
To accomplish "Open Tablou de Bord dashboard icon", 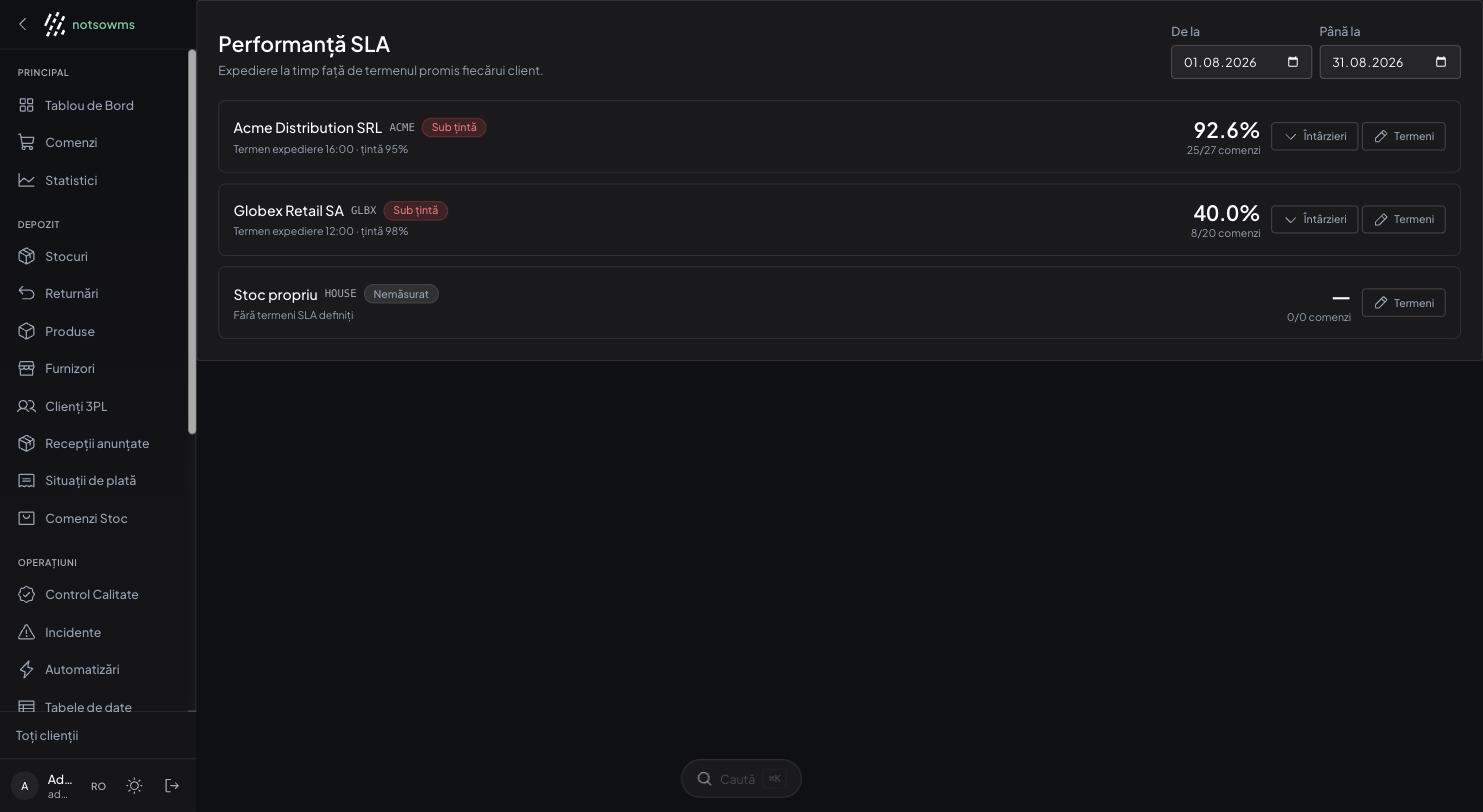I will coord(27,105).
